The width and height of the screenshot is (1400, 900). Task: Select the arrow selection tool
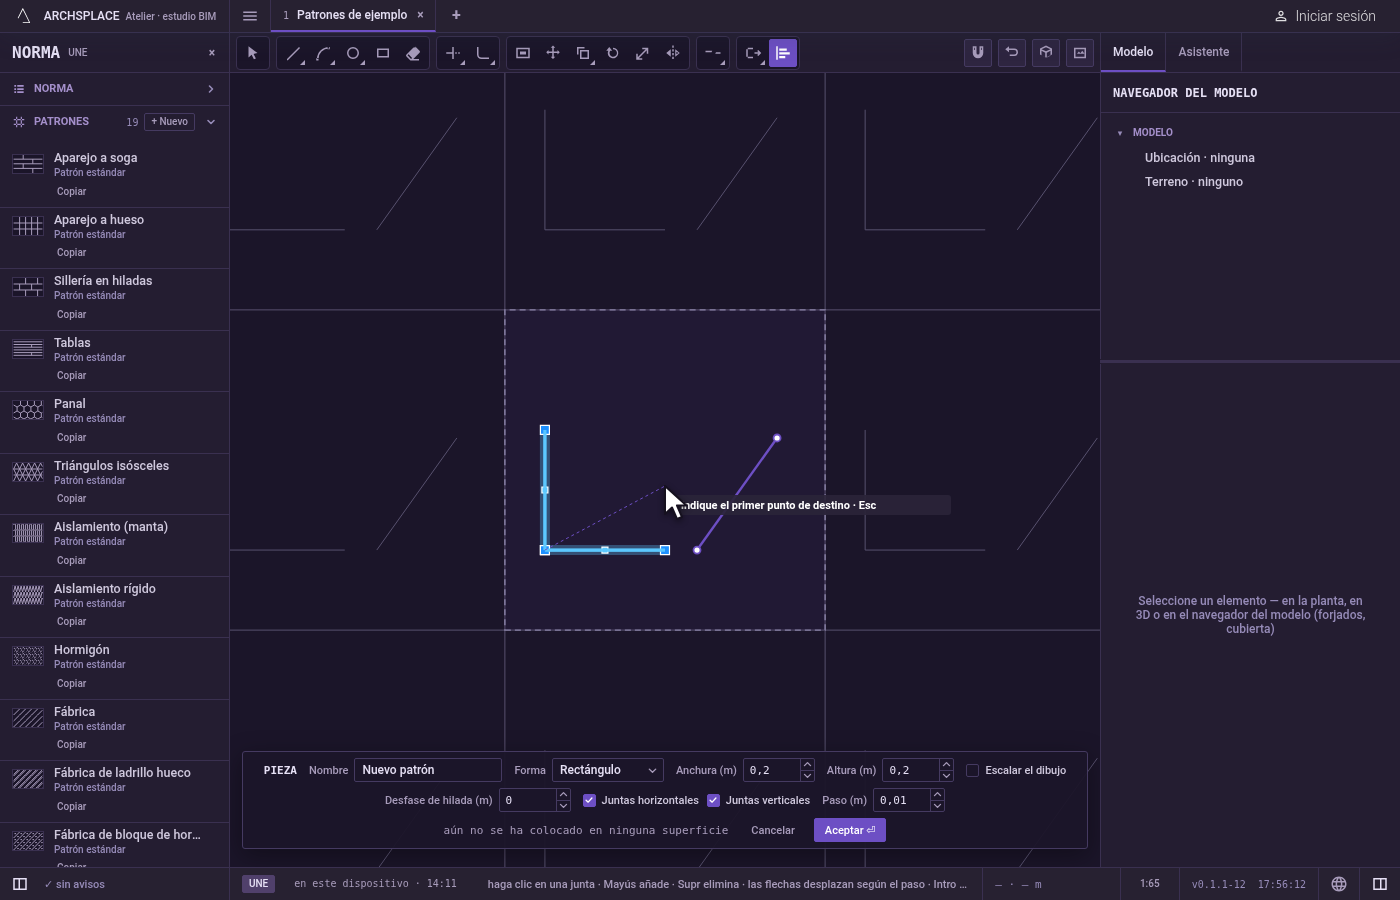click(252, 53)
